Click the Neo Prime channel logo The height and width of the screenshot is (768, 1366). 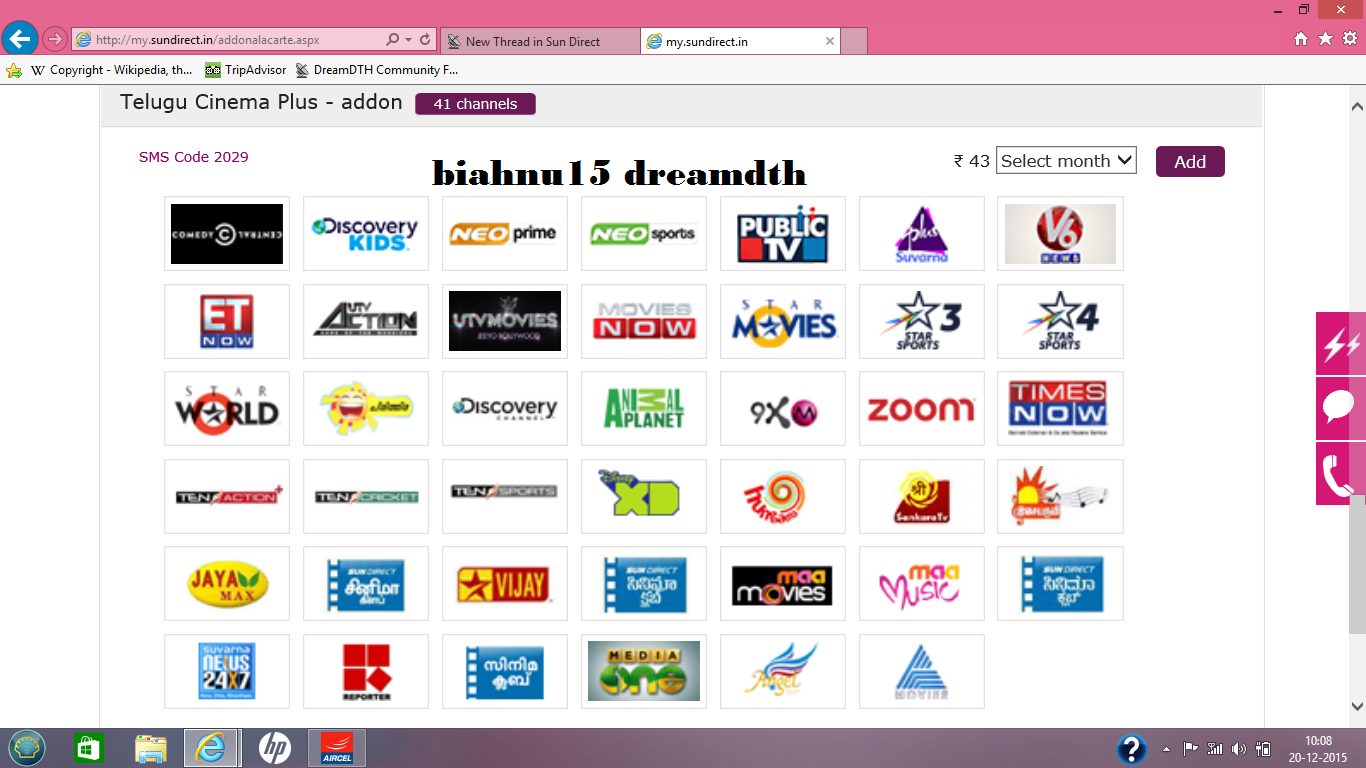pos(505,234)
